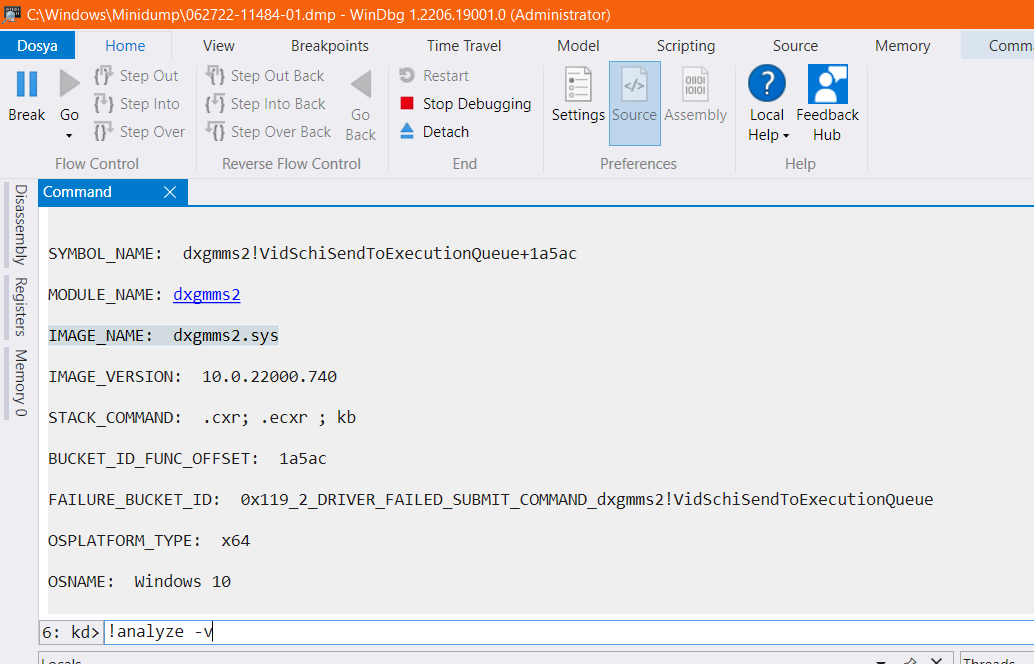Toggle the Assembly mode button
Viewport: 1034px width, 664px height.
696,95
